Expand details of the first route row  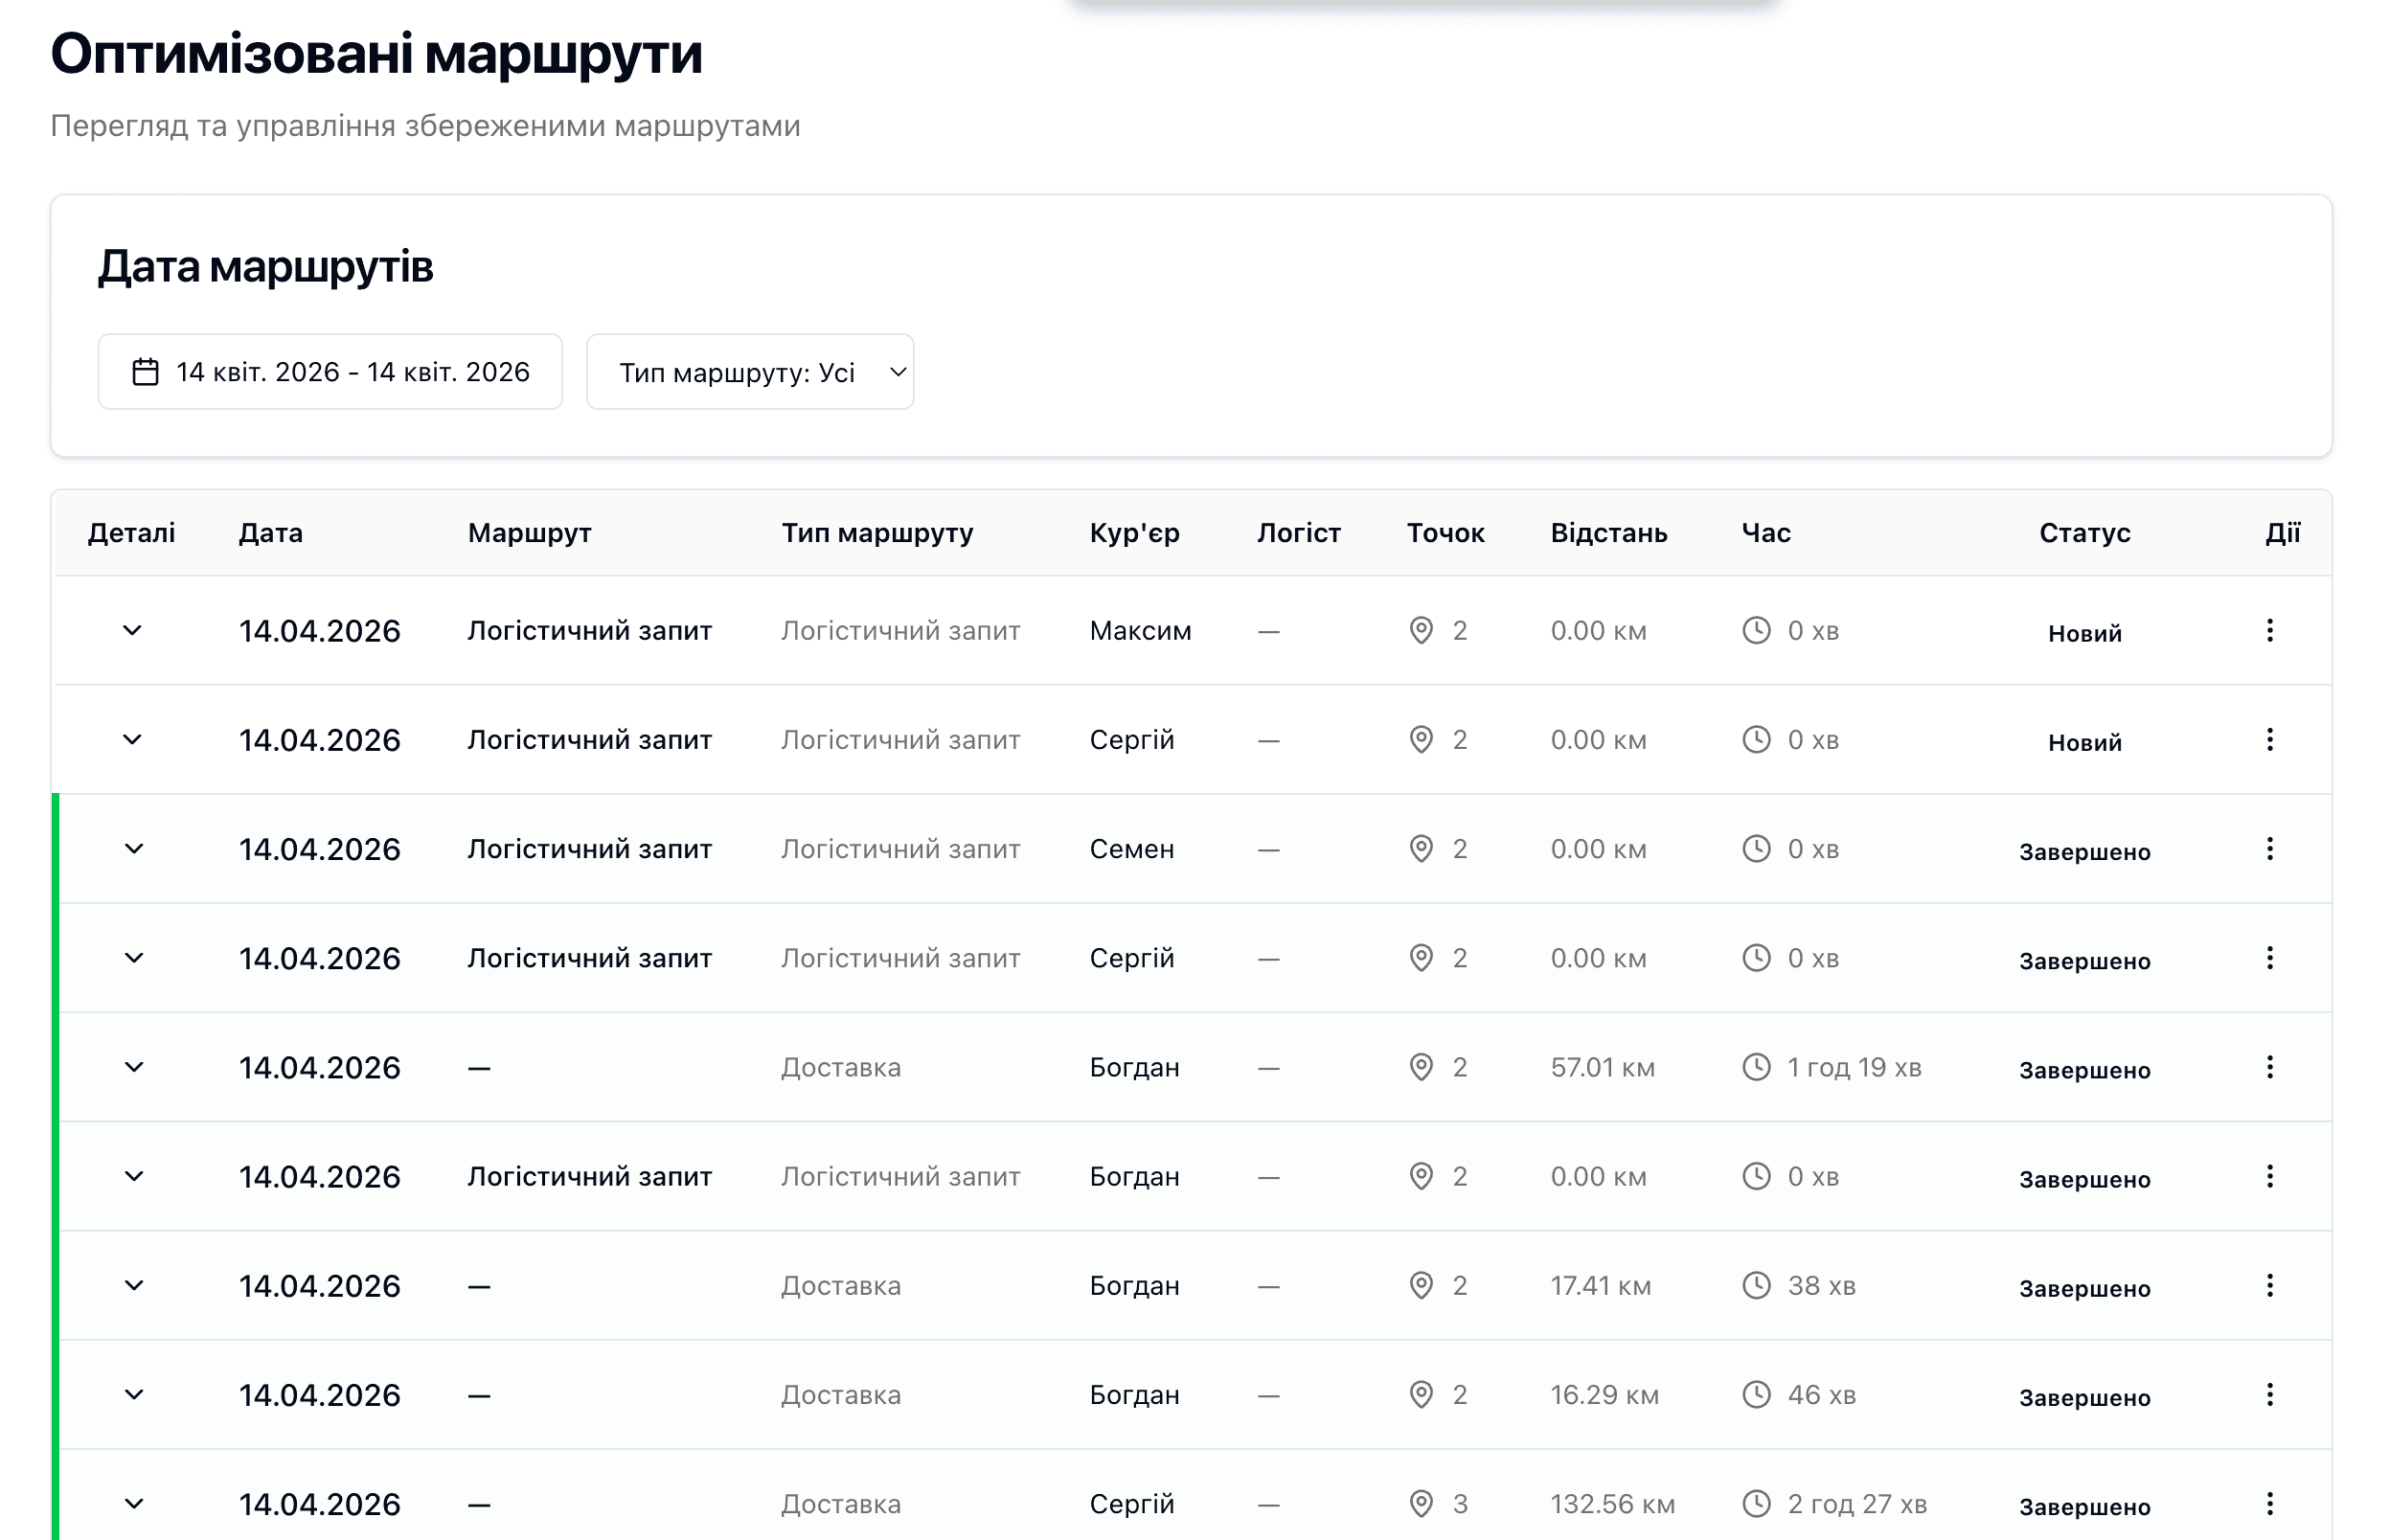133,630
